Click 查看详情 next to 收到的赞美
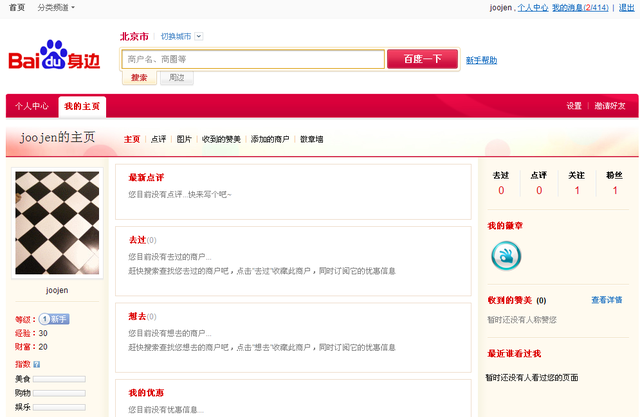Screen dimensions: 640x417 606,299
